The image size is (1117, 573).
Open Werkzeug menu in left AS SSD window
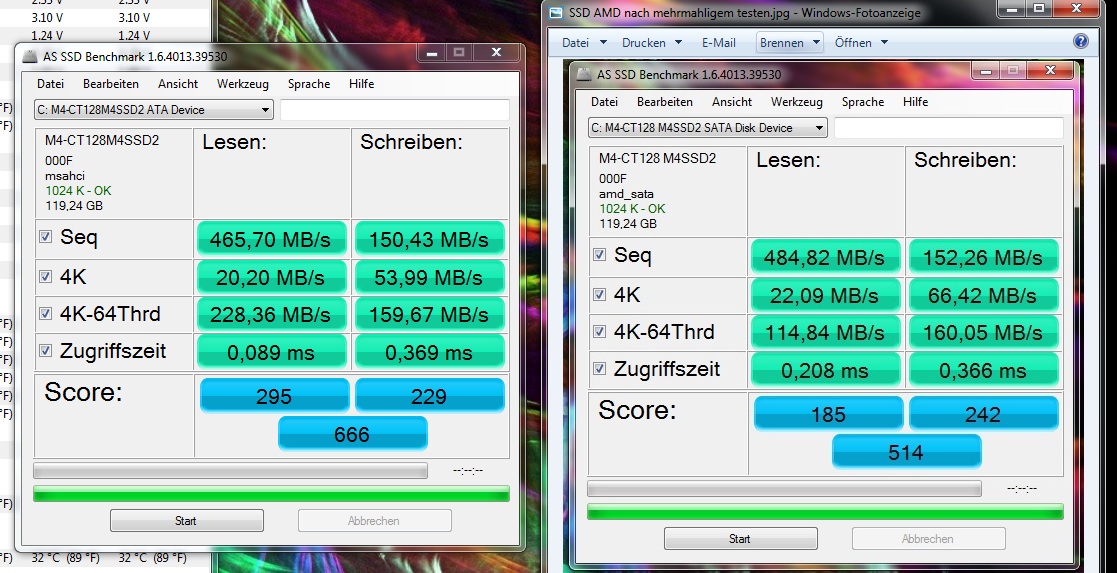[243, 83]
